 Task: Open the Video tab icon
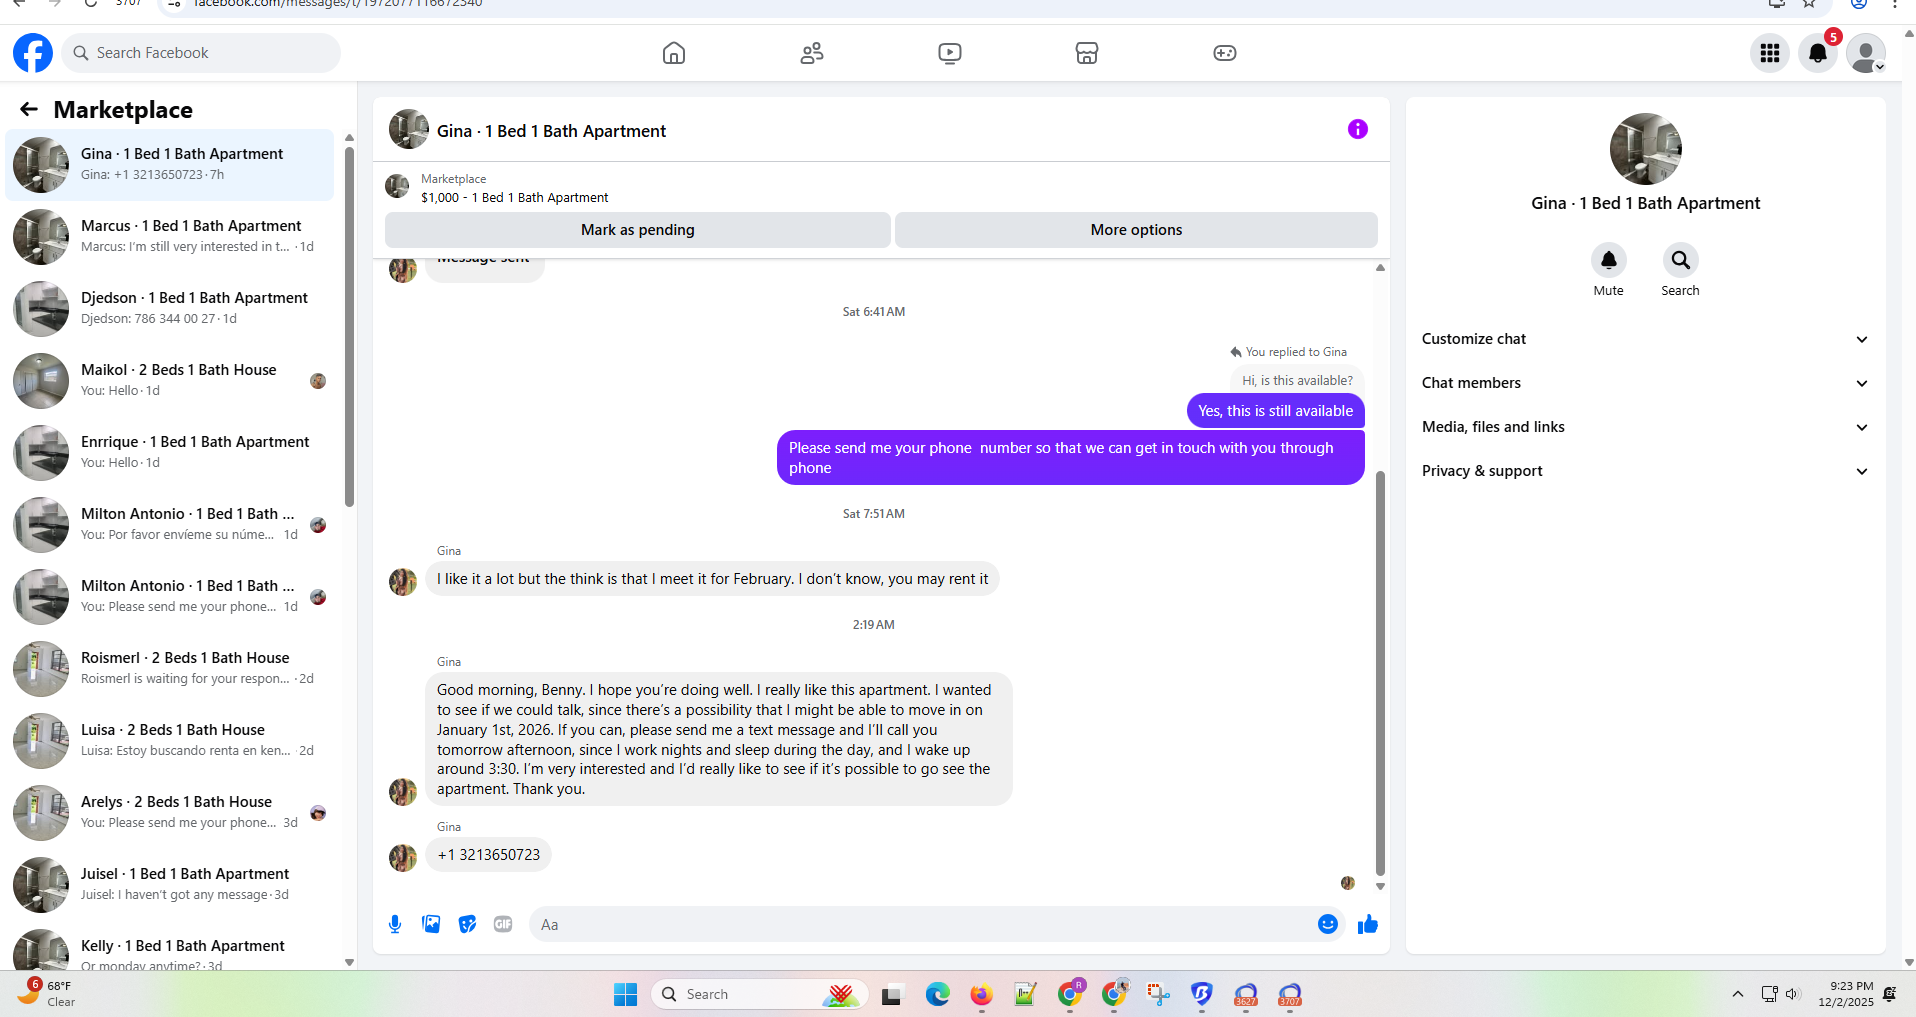point(950,53)
